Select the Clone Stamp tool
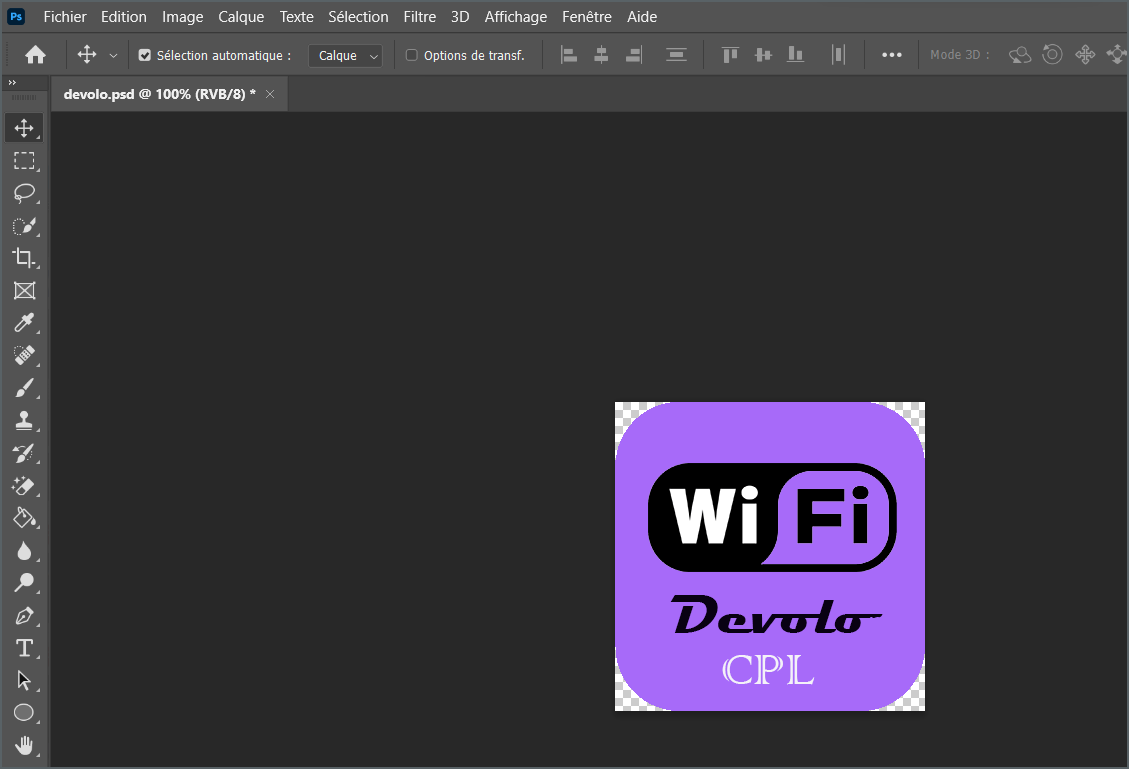The height and width of the screenshot is (769, 1129). pyautogui.click(x=24, y=421)
